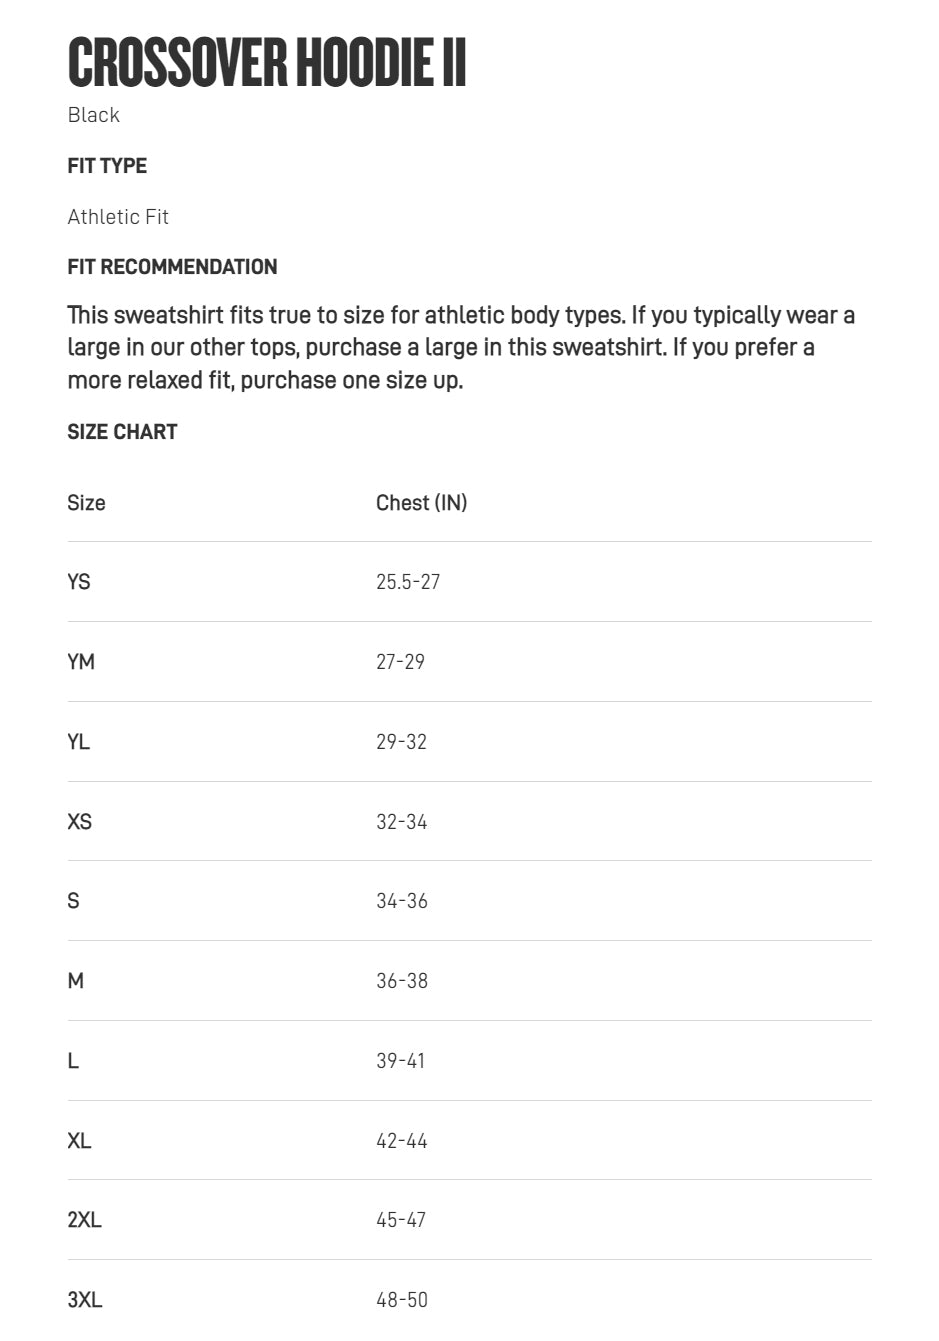Select the Athletic Fit text
This screenshot has width=939, height=1341.
(x=118, y=217)
